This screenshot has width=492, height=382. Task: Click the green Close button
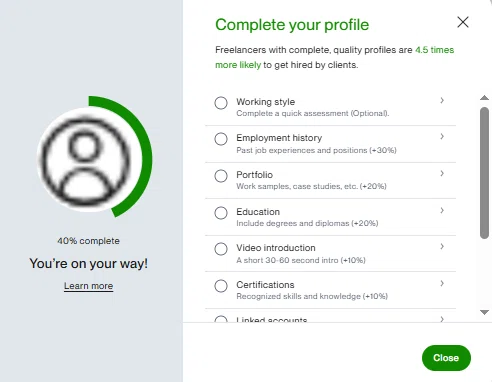click(x=446, y=358)
